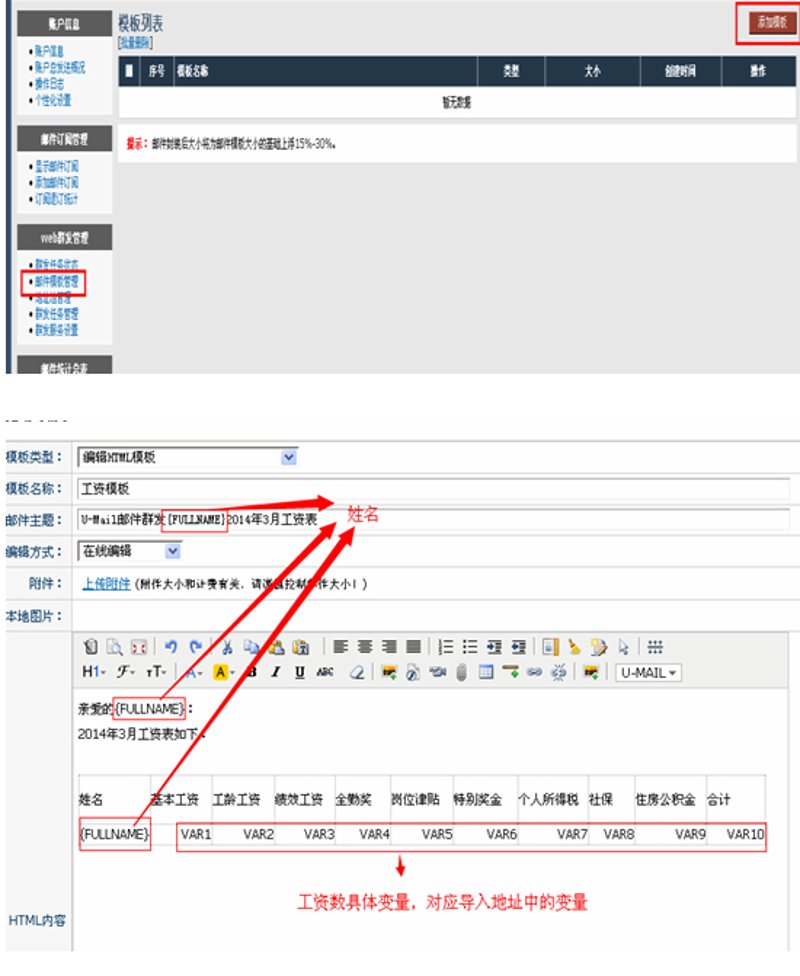Screen dimensions: 800x976
Task: Click the 批量删除 link
Action: 135,42
